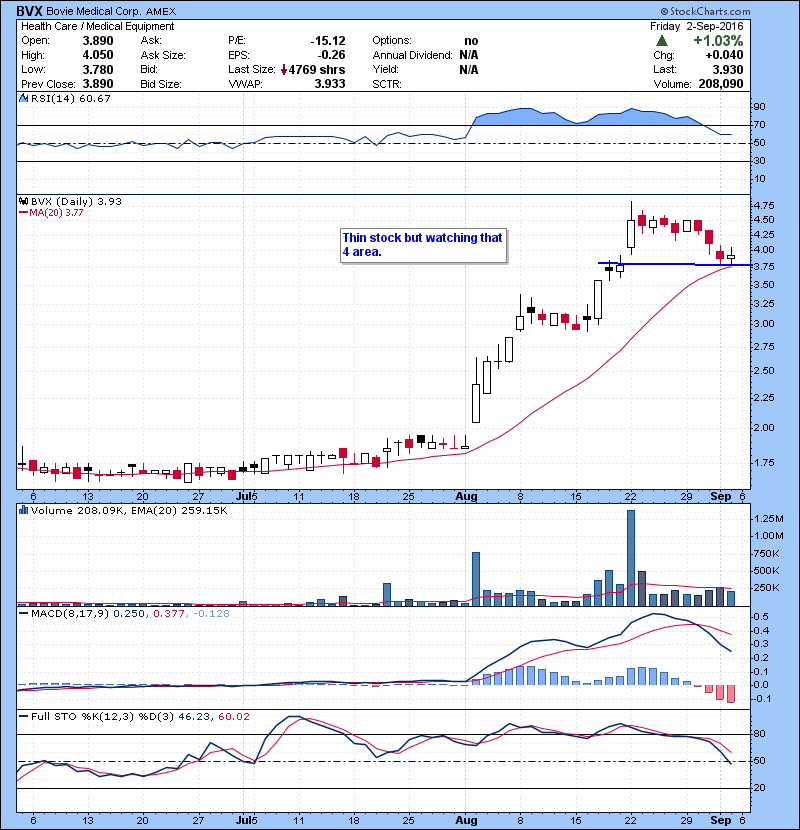Click the Yield N/A value
The height and width of the screenshot is (830, 800).
tap(469, 69)
